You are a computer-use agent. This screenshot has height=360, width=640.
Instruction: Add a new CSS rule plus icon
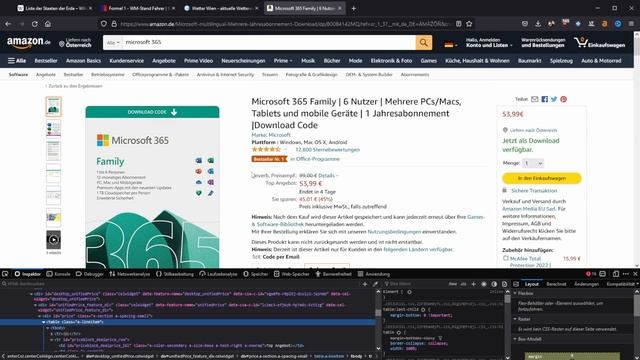pyautogui.click(x=473, y=284)
